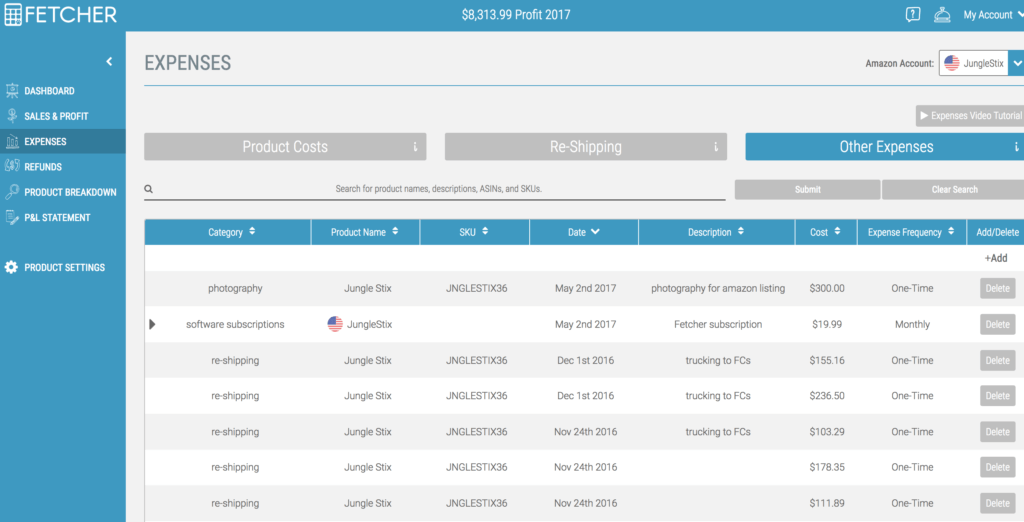Select the Other Expenses tab
1024x522 pixels.
(x=885, y=147)
